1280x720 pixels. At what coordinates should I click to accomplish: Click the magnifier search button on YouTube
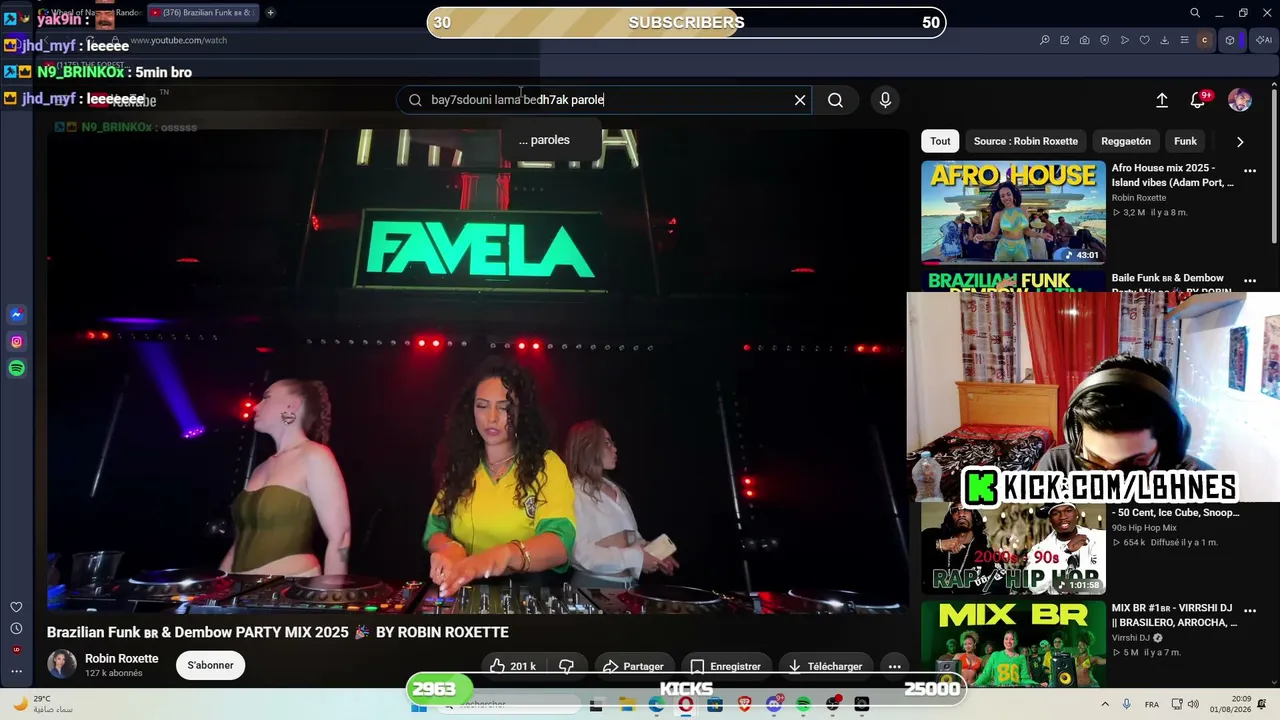[x=836, y=100]
